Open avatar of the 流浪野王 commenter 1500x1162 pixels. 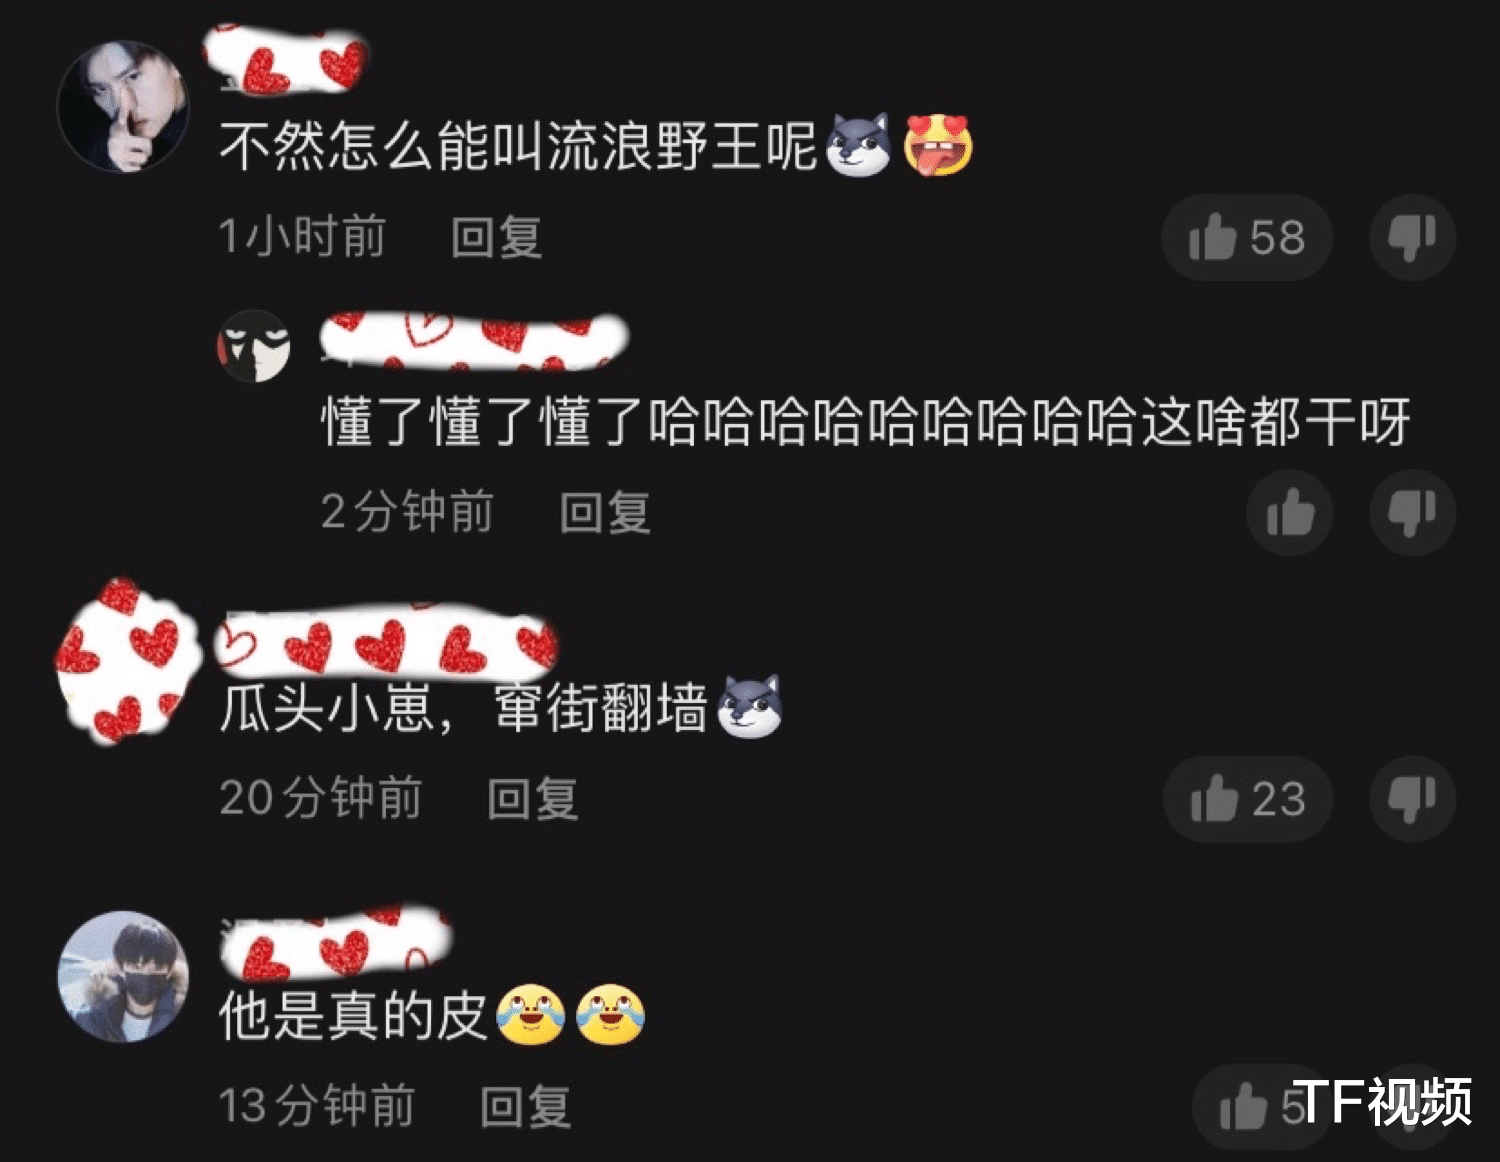click(123, 106)
